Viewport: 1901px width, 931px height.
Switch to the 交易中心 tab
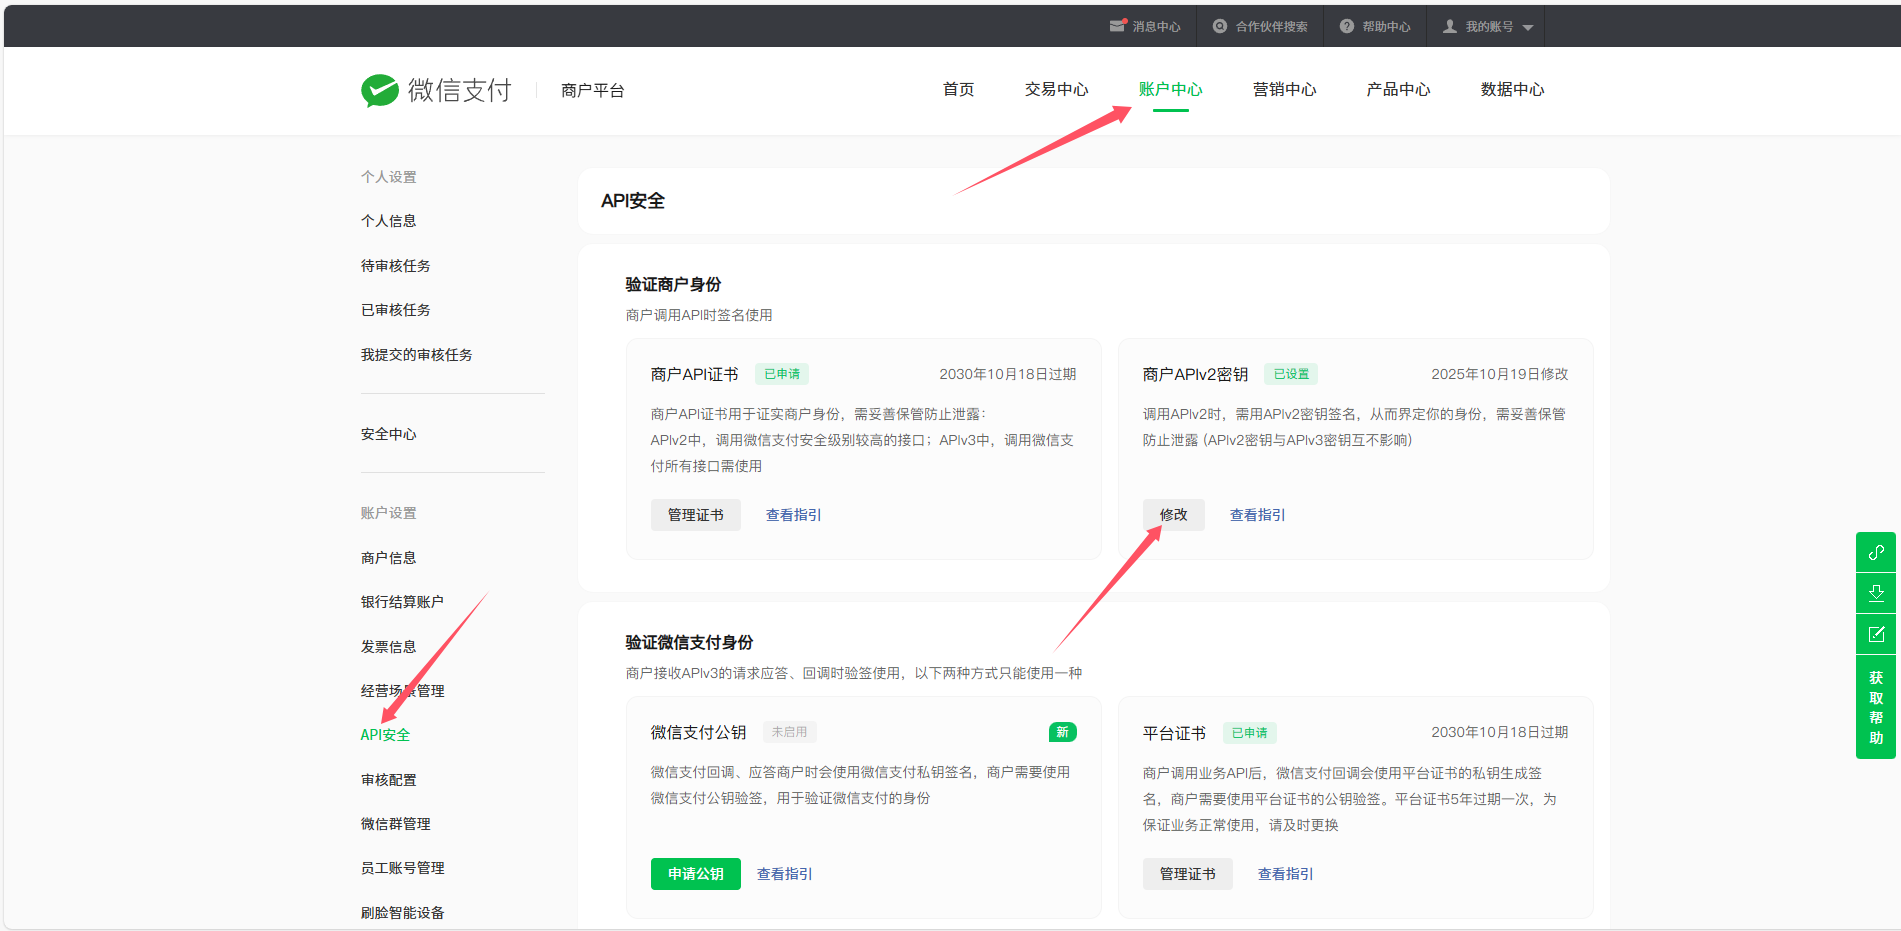pos(1056,89)
